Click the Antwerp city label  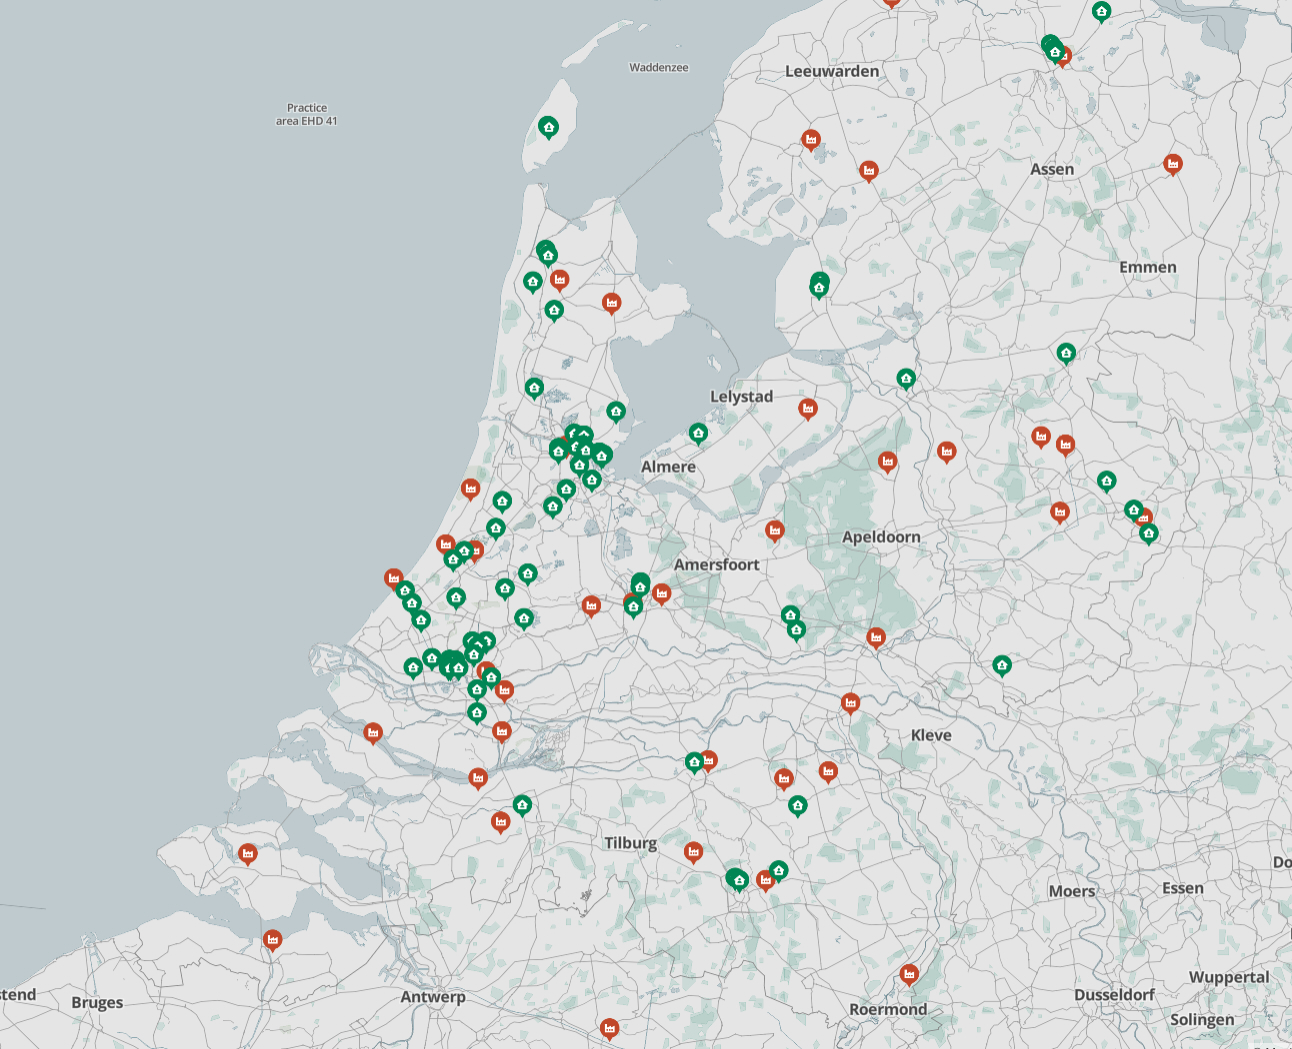pyautogui.click(x=433, y=997)
